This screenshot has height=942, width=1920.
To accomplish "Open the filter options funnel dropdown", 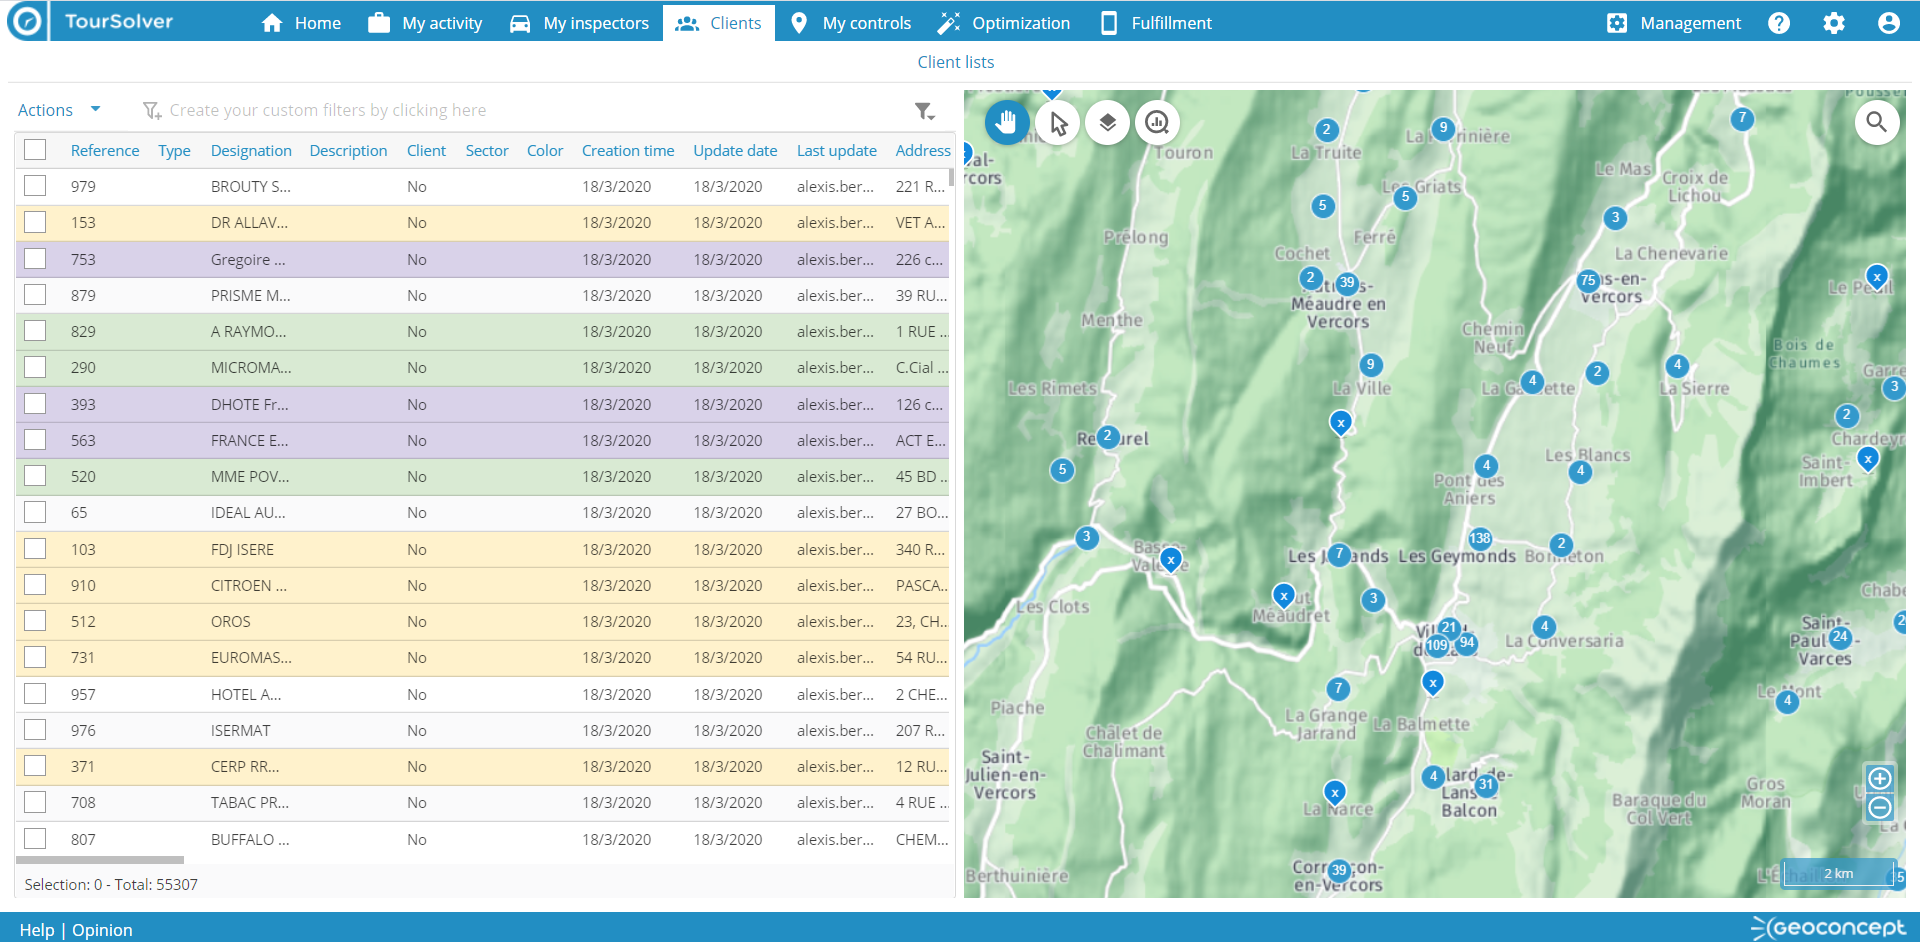I will 924,111.
